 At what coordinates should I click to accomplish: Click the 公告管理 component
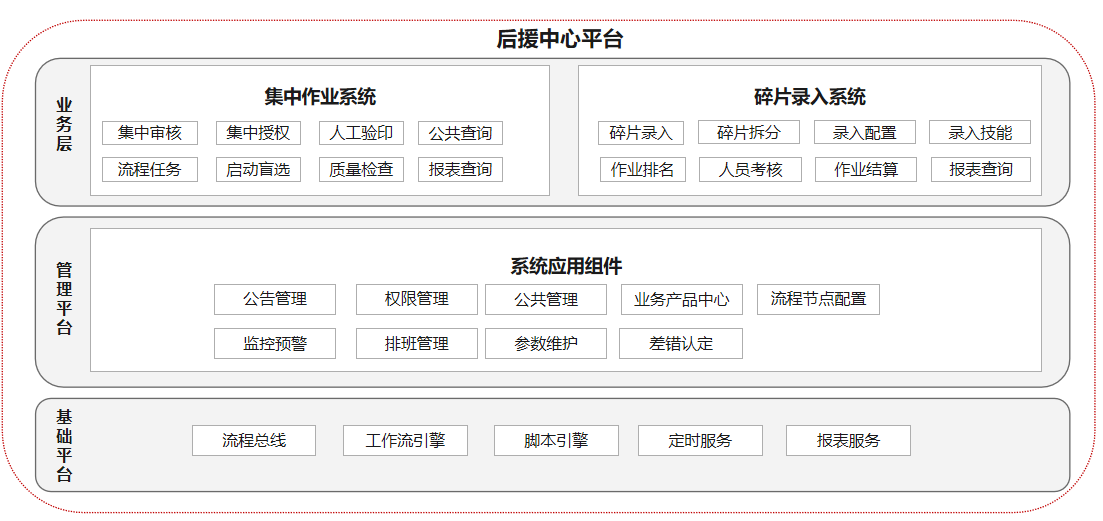[x=275, y=300]
